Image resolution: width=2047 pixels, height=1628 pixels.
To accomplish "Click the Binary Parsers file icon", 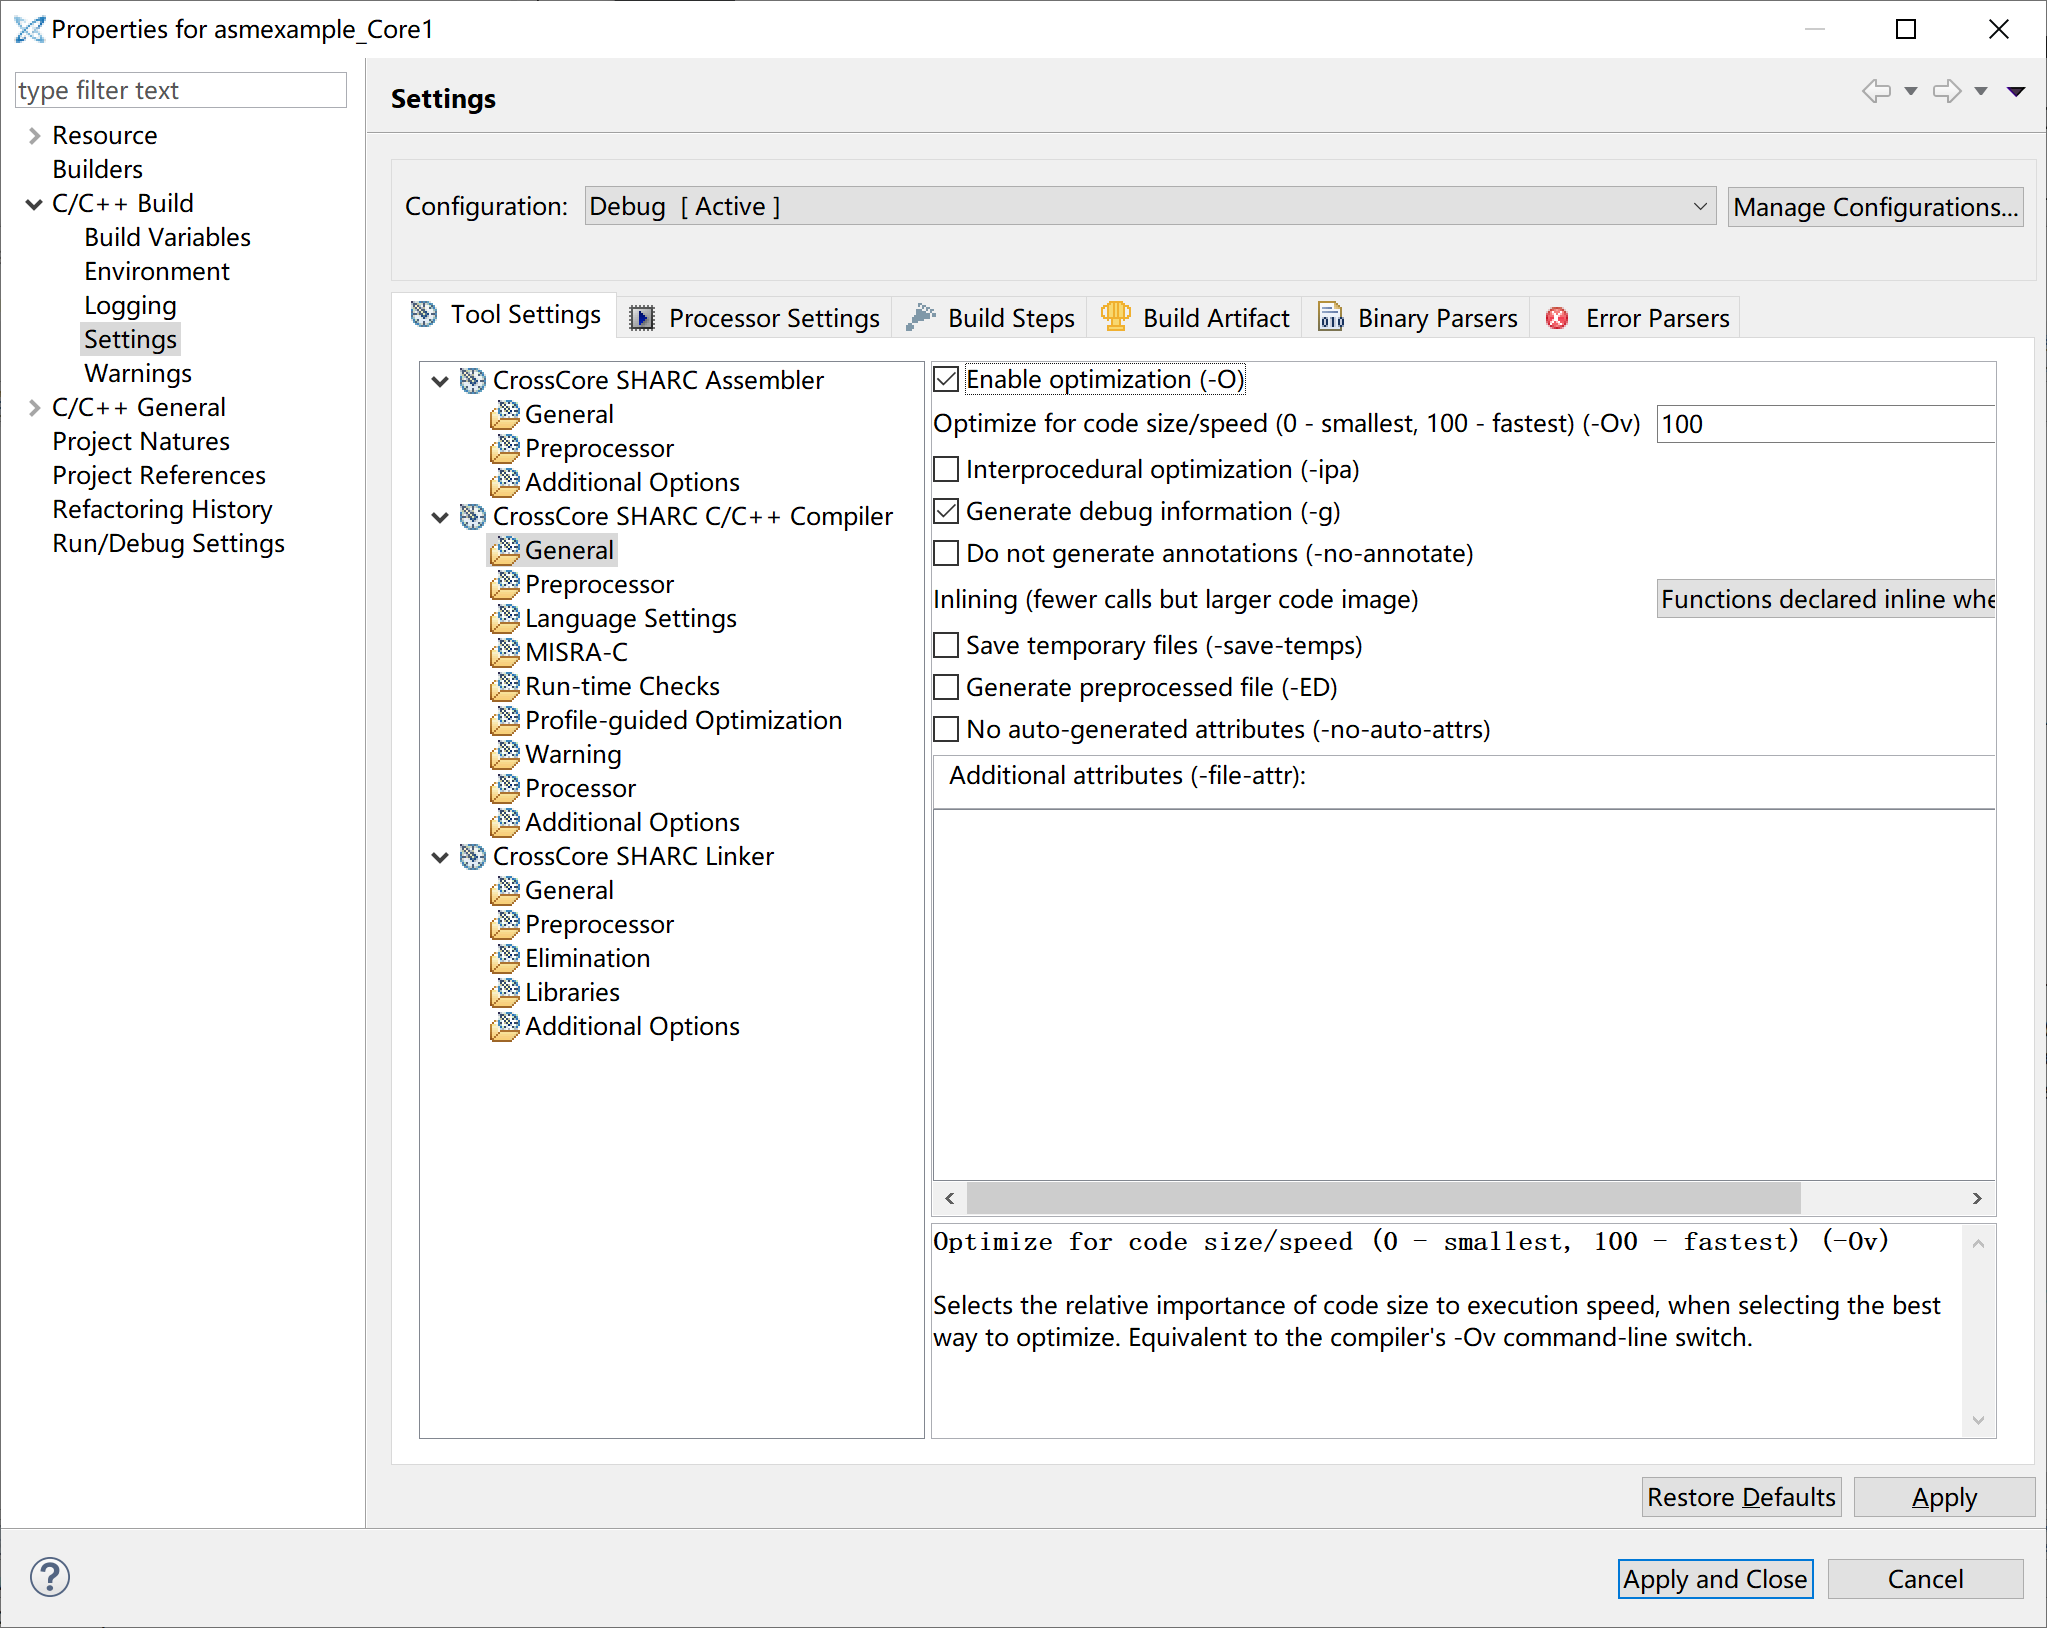I will point(1330,317).
